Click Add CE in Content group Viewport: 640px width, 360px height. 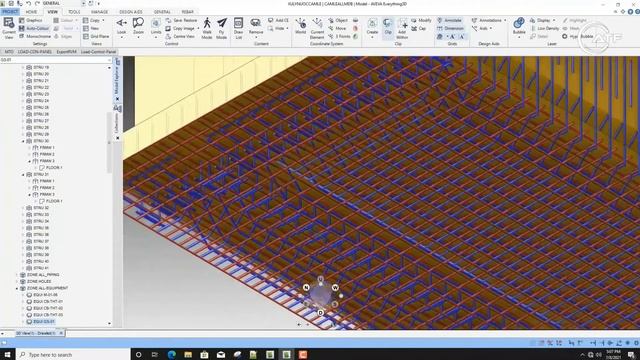tap(278, 20)
